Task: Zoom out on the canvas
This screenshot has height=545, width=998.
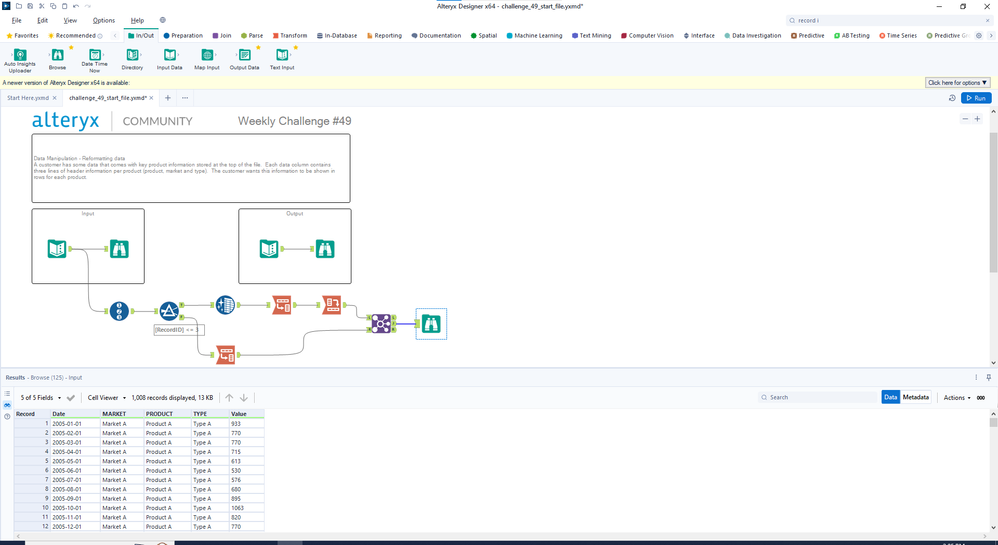Action: (965, 119)
